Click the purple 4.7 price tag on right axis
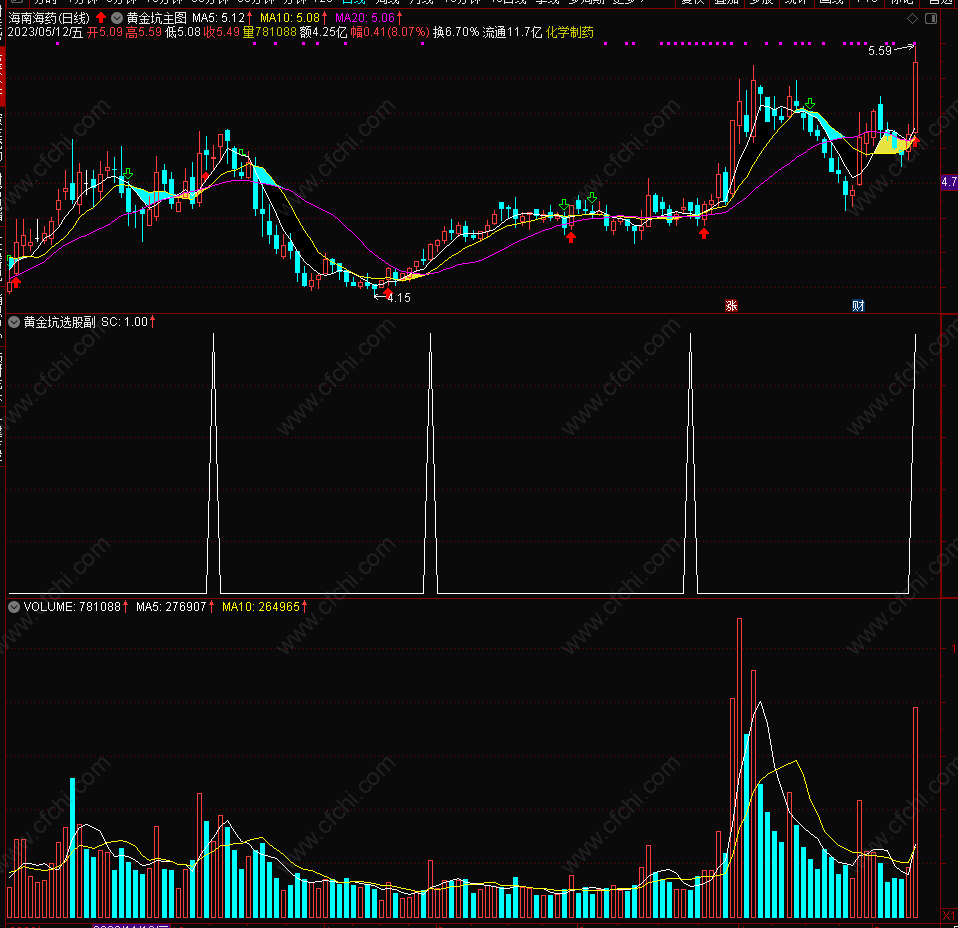This screenshot has height=928, width=958. tap(949, 181)
